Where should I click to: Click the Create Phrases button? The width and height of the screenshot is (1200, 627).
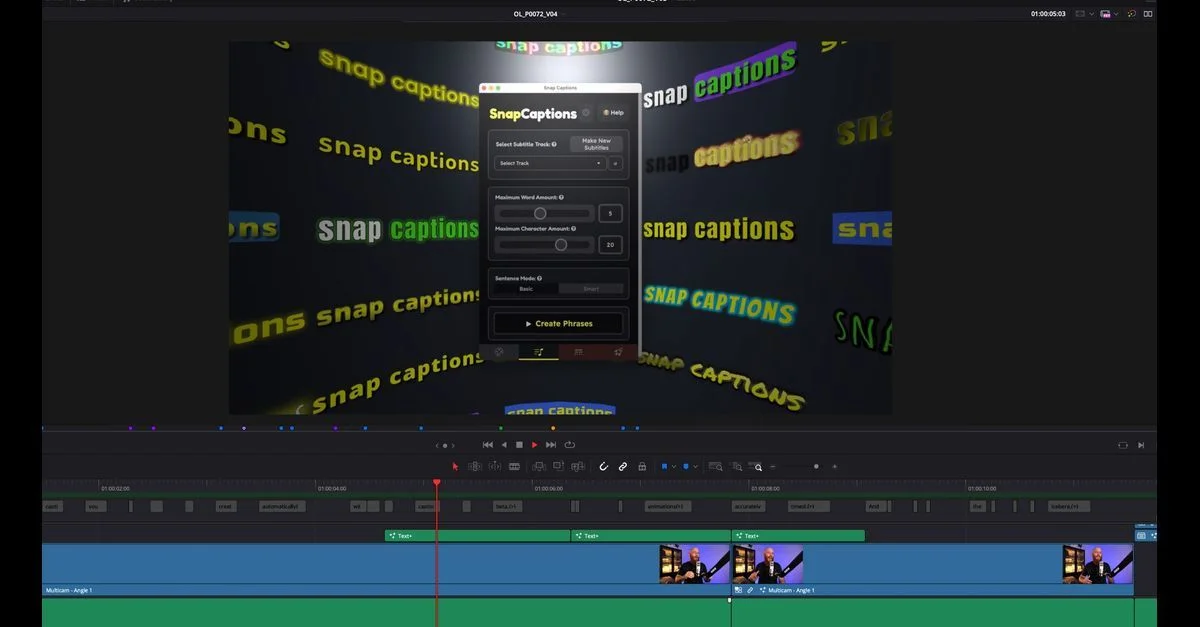tap(559, 323)
